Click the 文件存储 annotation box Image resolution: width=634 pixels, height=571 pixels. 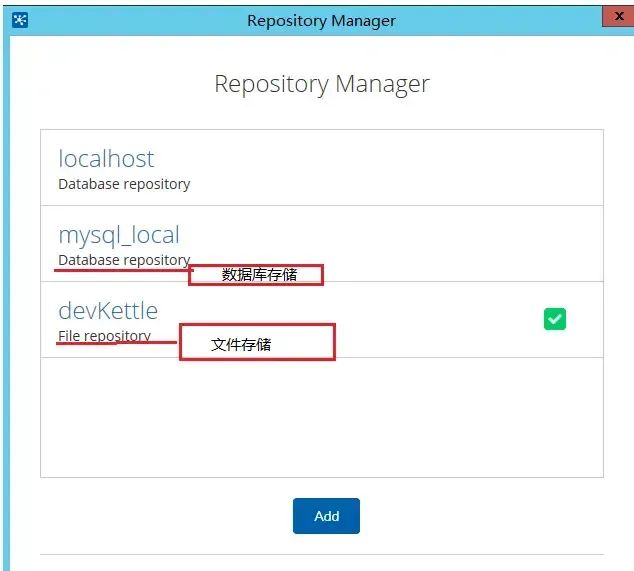257,342
